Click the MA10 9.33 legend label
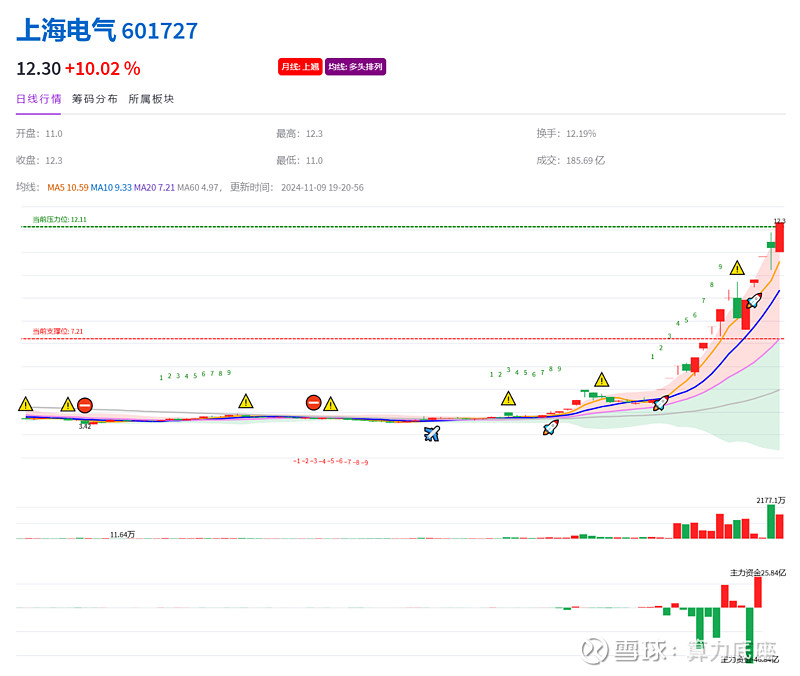 click(111, 188)
